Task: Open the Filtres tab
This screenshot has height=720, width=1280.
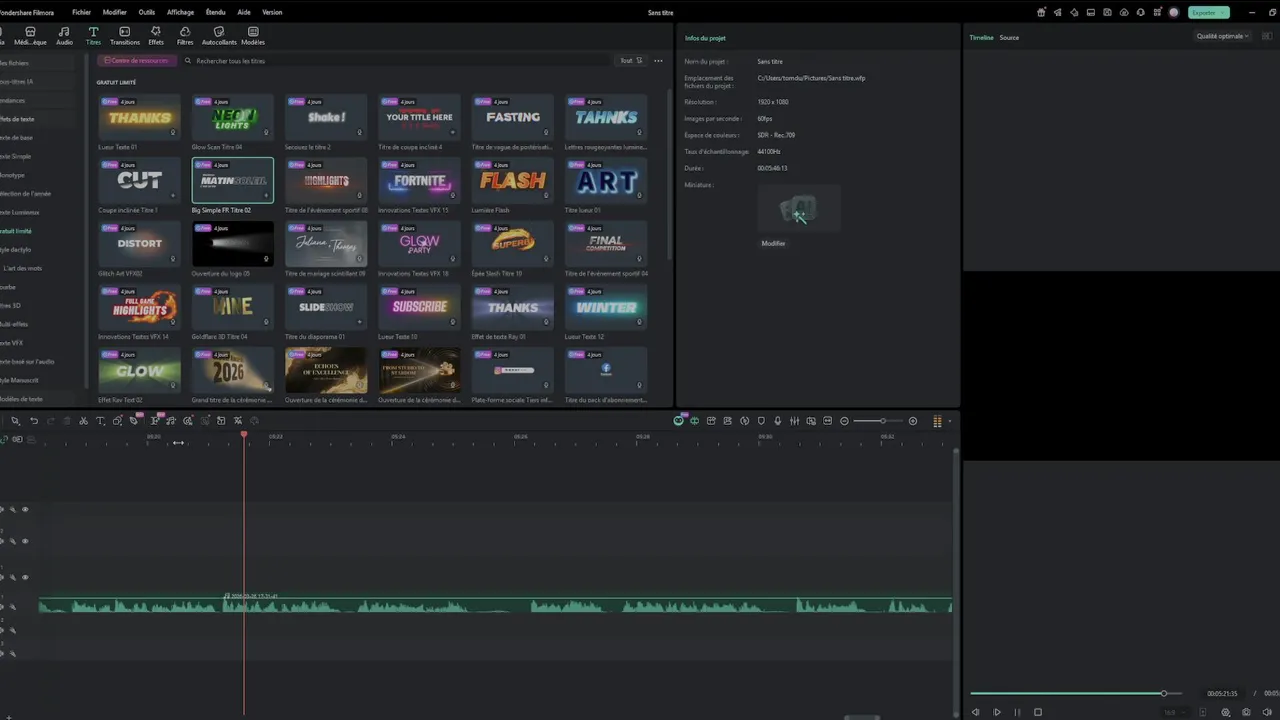Action: (185, 36)
